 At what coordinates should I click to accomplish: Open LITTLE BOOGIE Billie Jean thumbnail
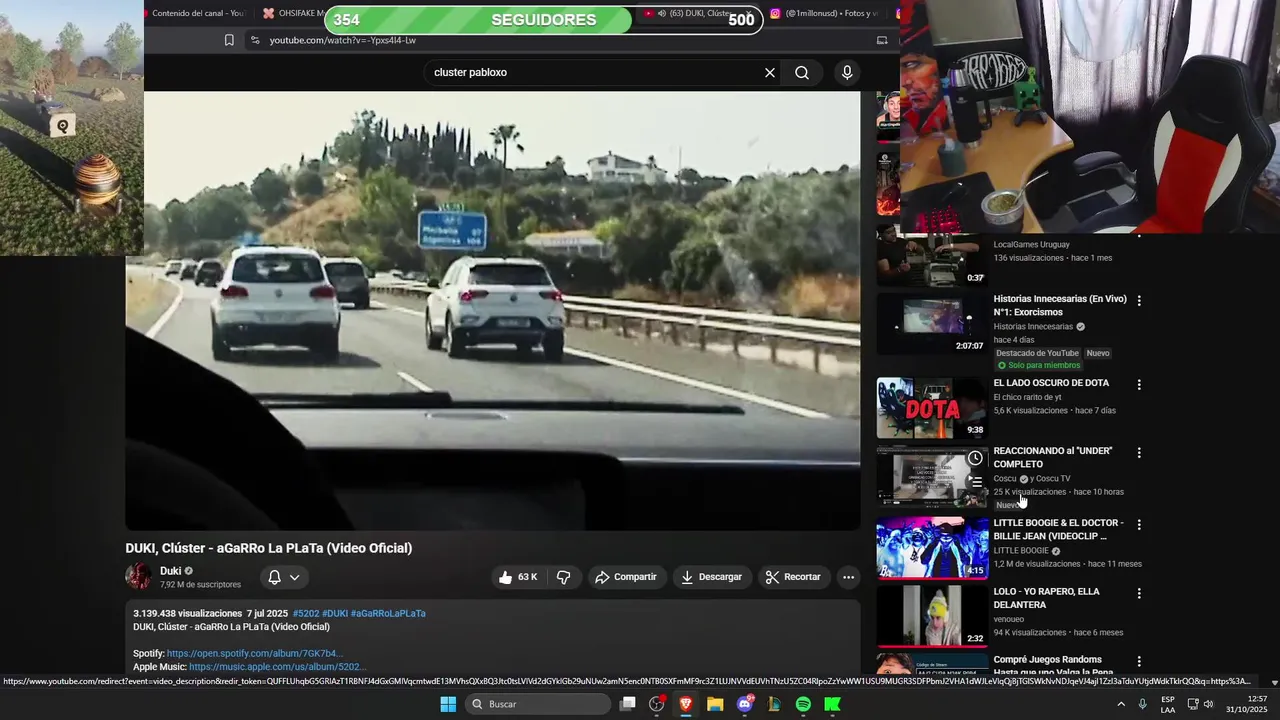coord(932,548)
